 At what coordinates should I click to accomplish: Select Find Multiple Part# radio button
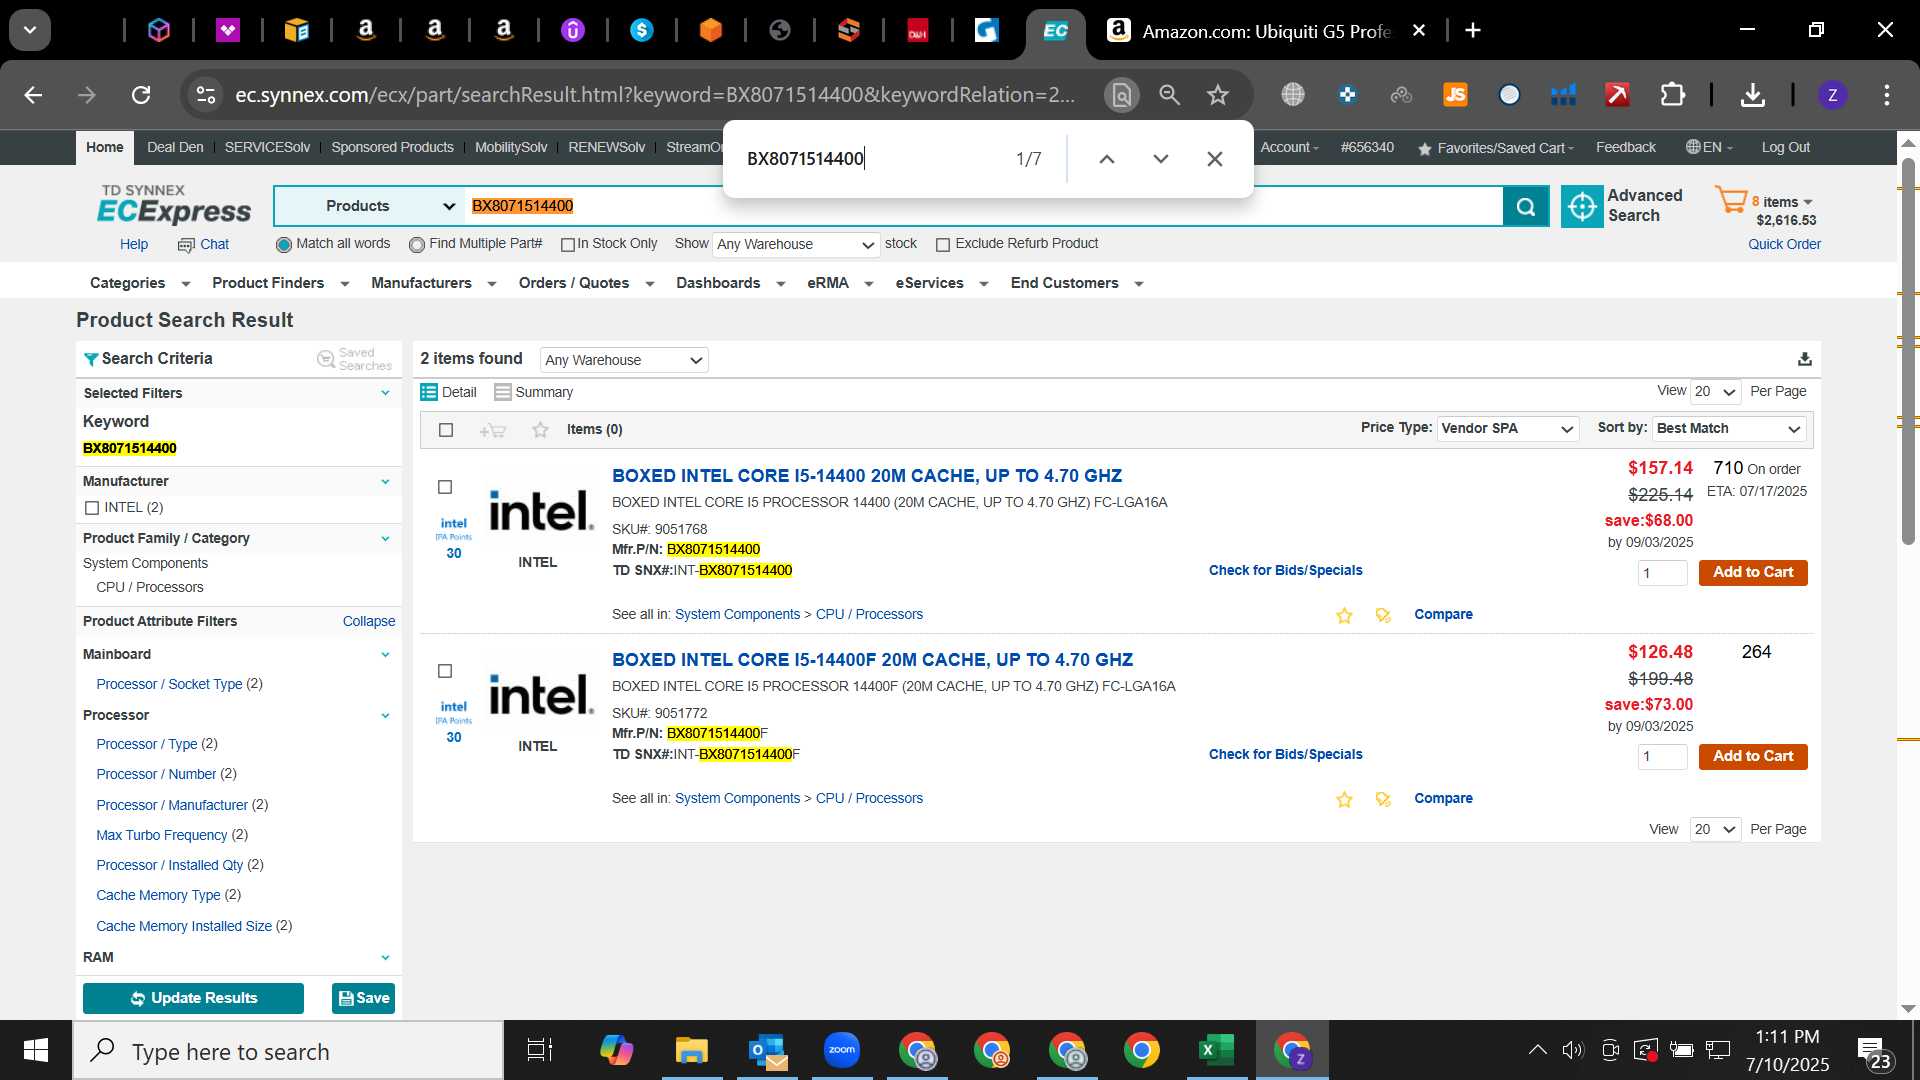417,245
